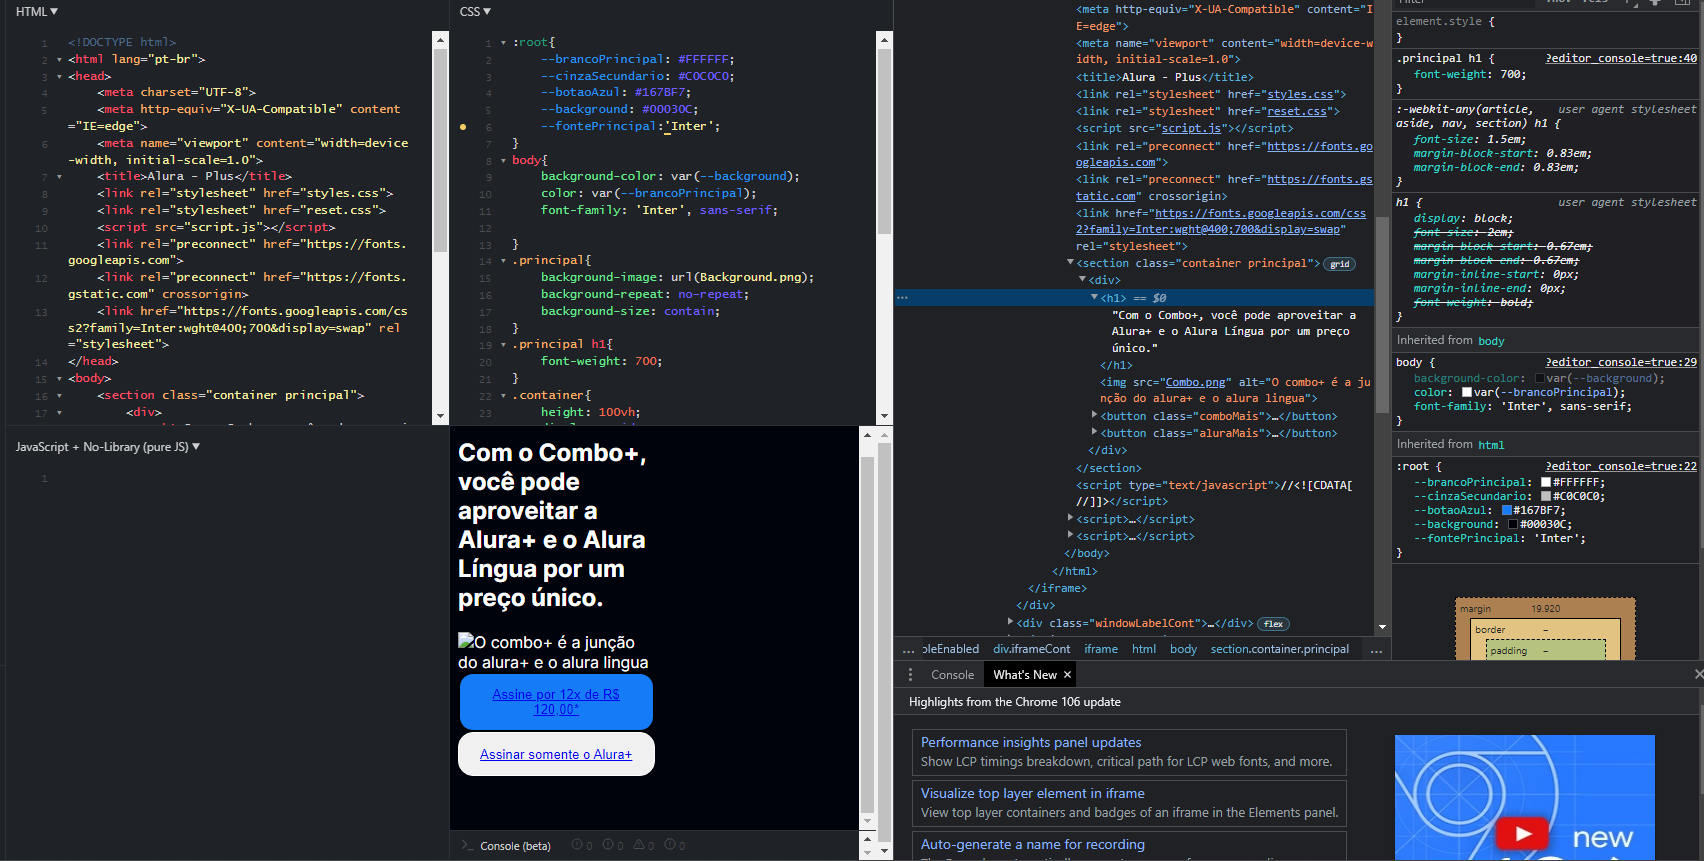Viewport: 1704px width, 861px height.
Task: Switch to the Console drawer tab
Action: click(x=952, y=675)
